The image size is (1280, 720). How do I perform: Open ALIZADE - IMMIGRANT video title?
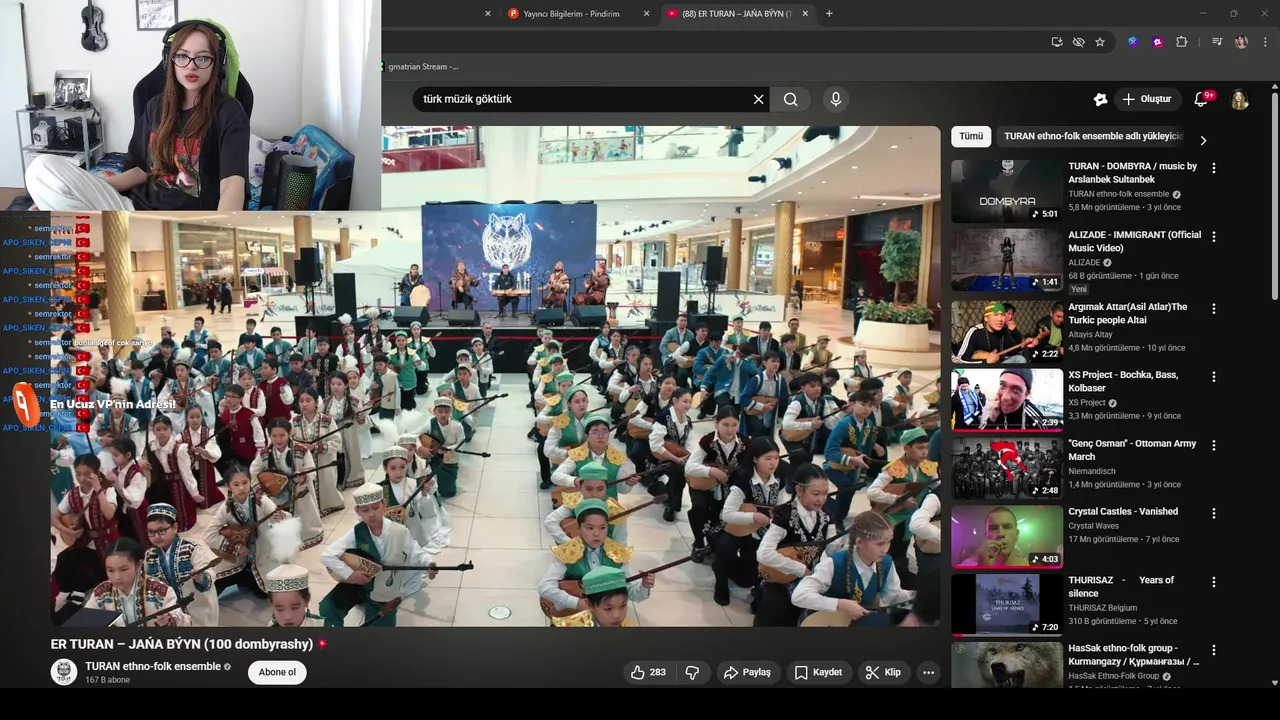pos(1134,241)
